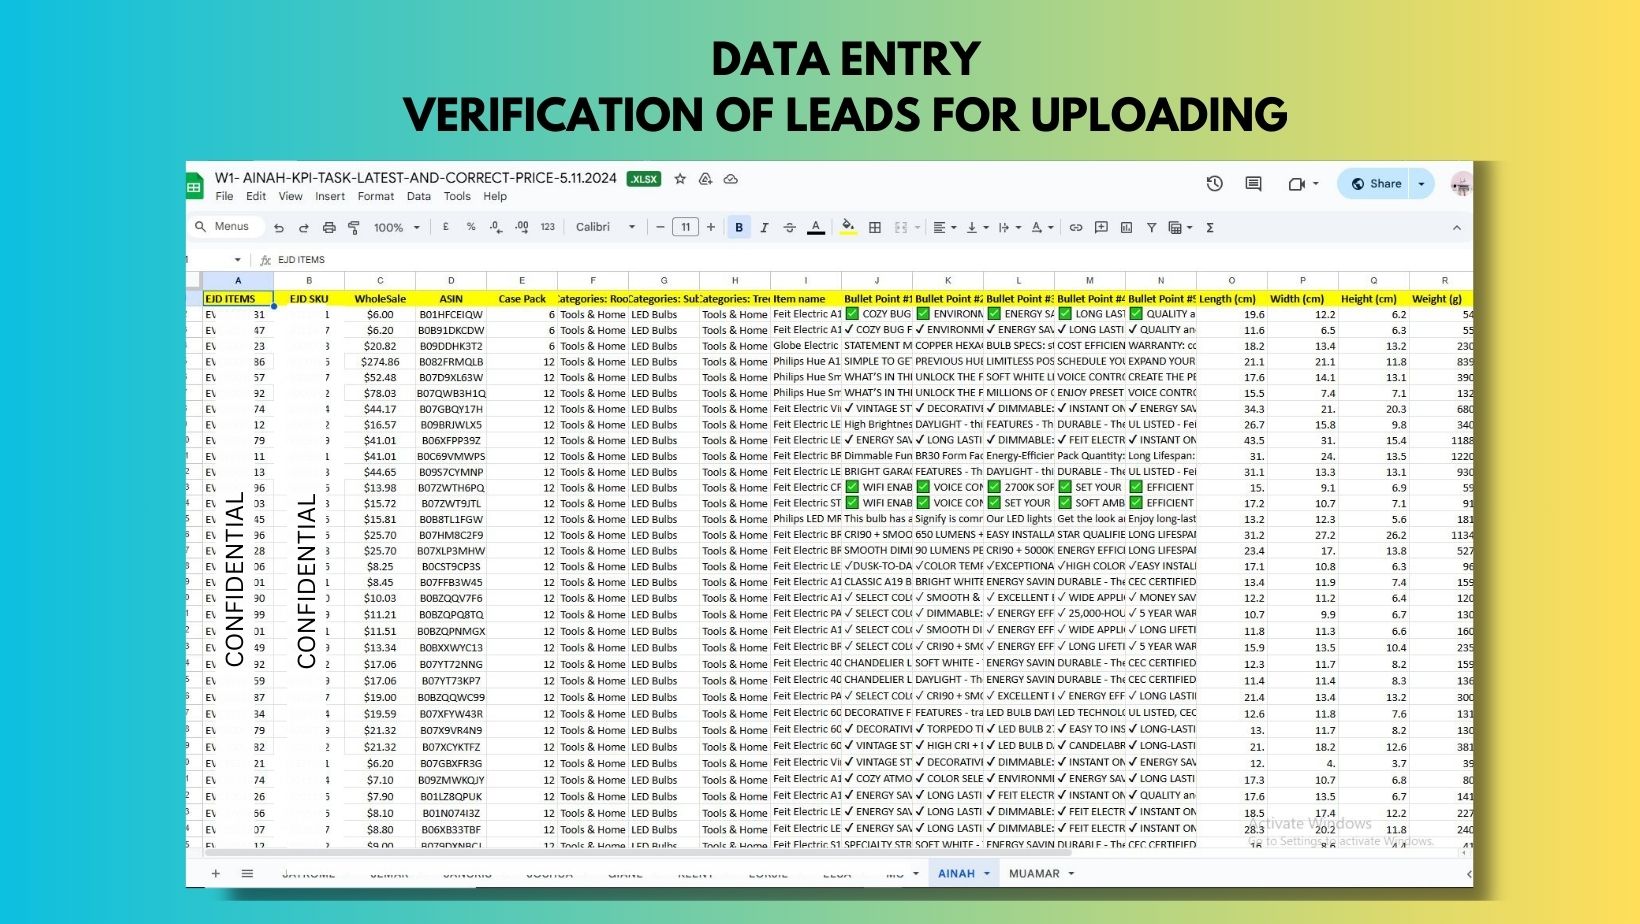Click the document title W1- AINAH-KPI-TASK
Screen dimensions: 1640x924
pyautogui.click(x=415, y=178)
